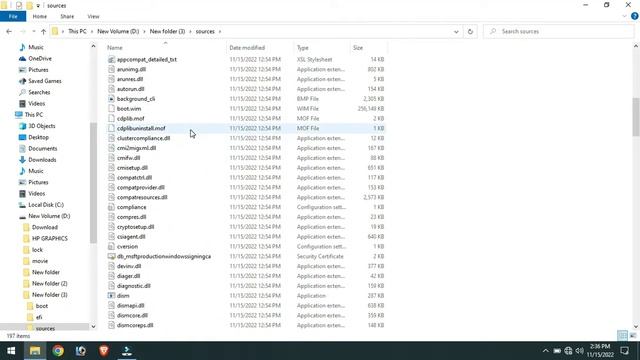Open Saved Games in navigation pane
Screen dimensions: 640x360
(45, 81)
